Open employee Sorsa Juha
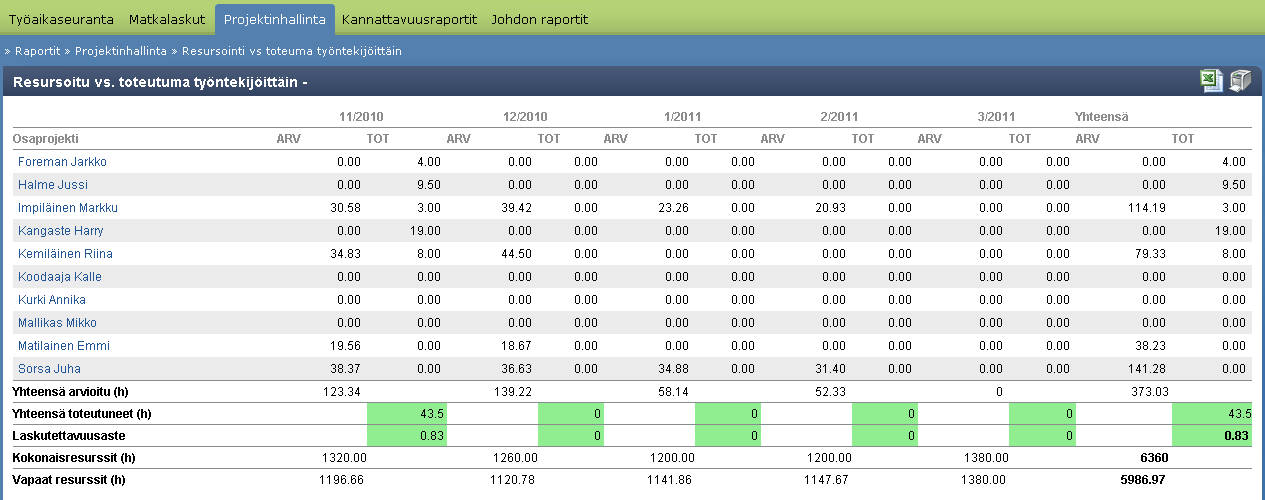Screen dimensions: 1265x500 click(x=50, y=369)
